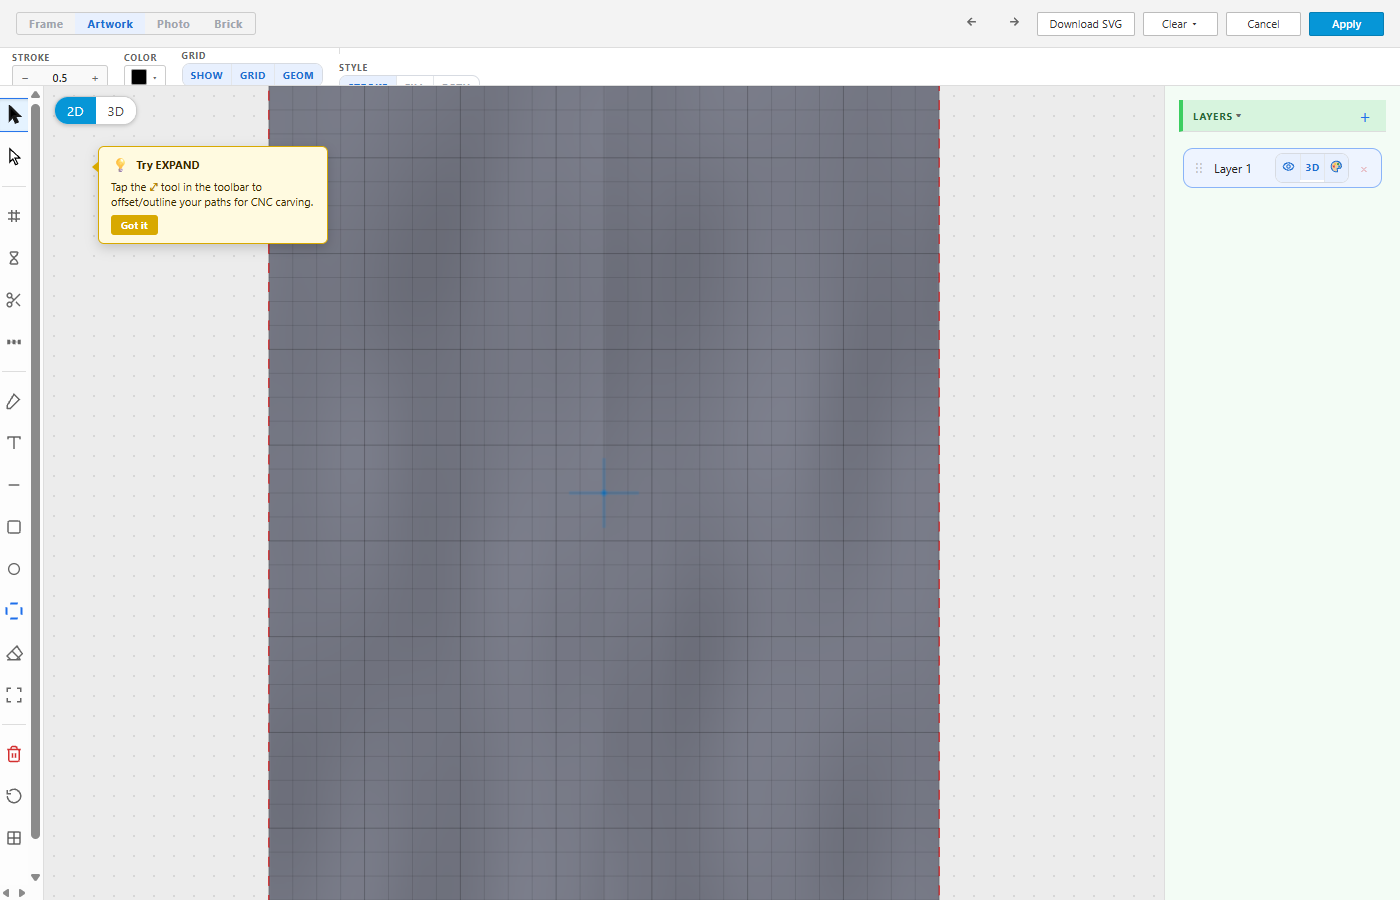Toggle Layer 1 visibility eye
This screenshot has width=1400, height=900.
[x=1288, y=167]
